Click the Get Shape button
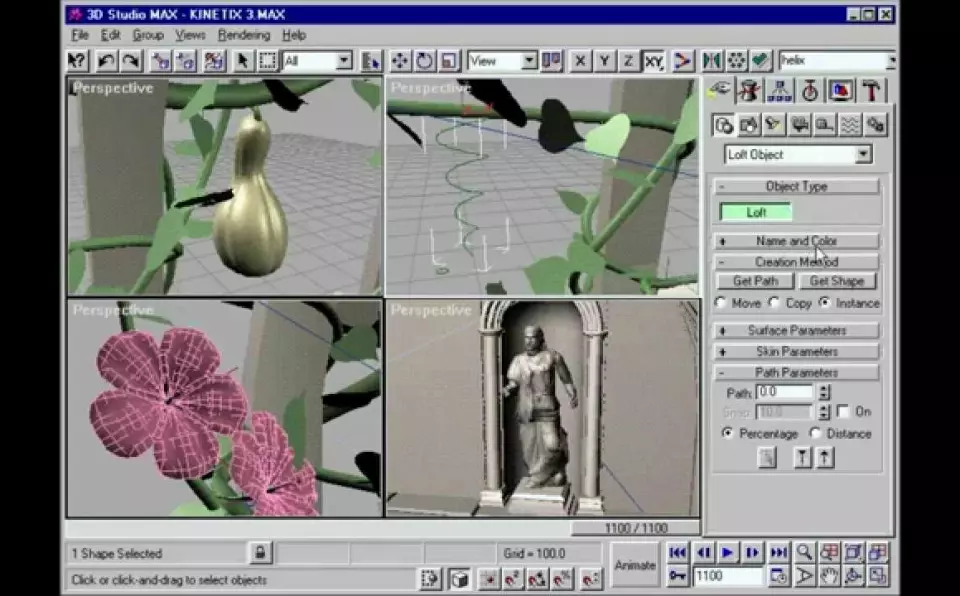 pos(837,281)
